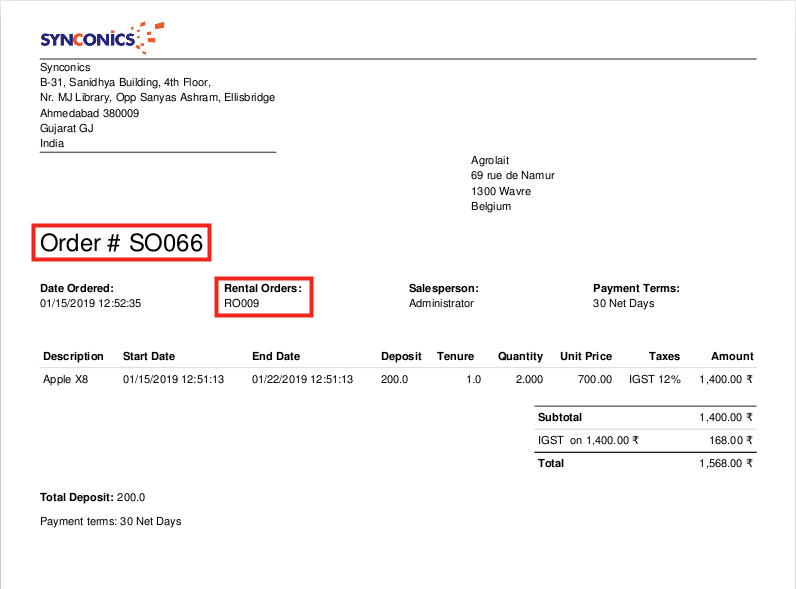Click the Subtotal row label
796x589 pixels.
coord(560,417)
